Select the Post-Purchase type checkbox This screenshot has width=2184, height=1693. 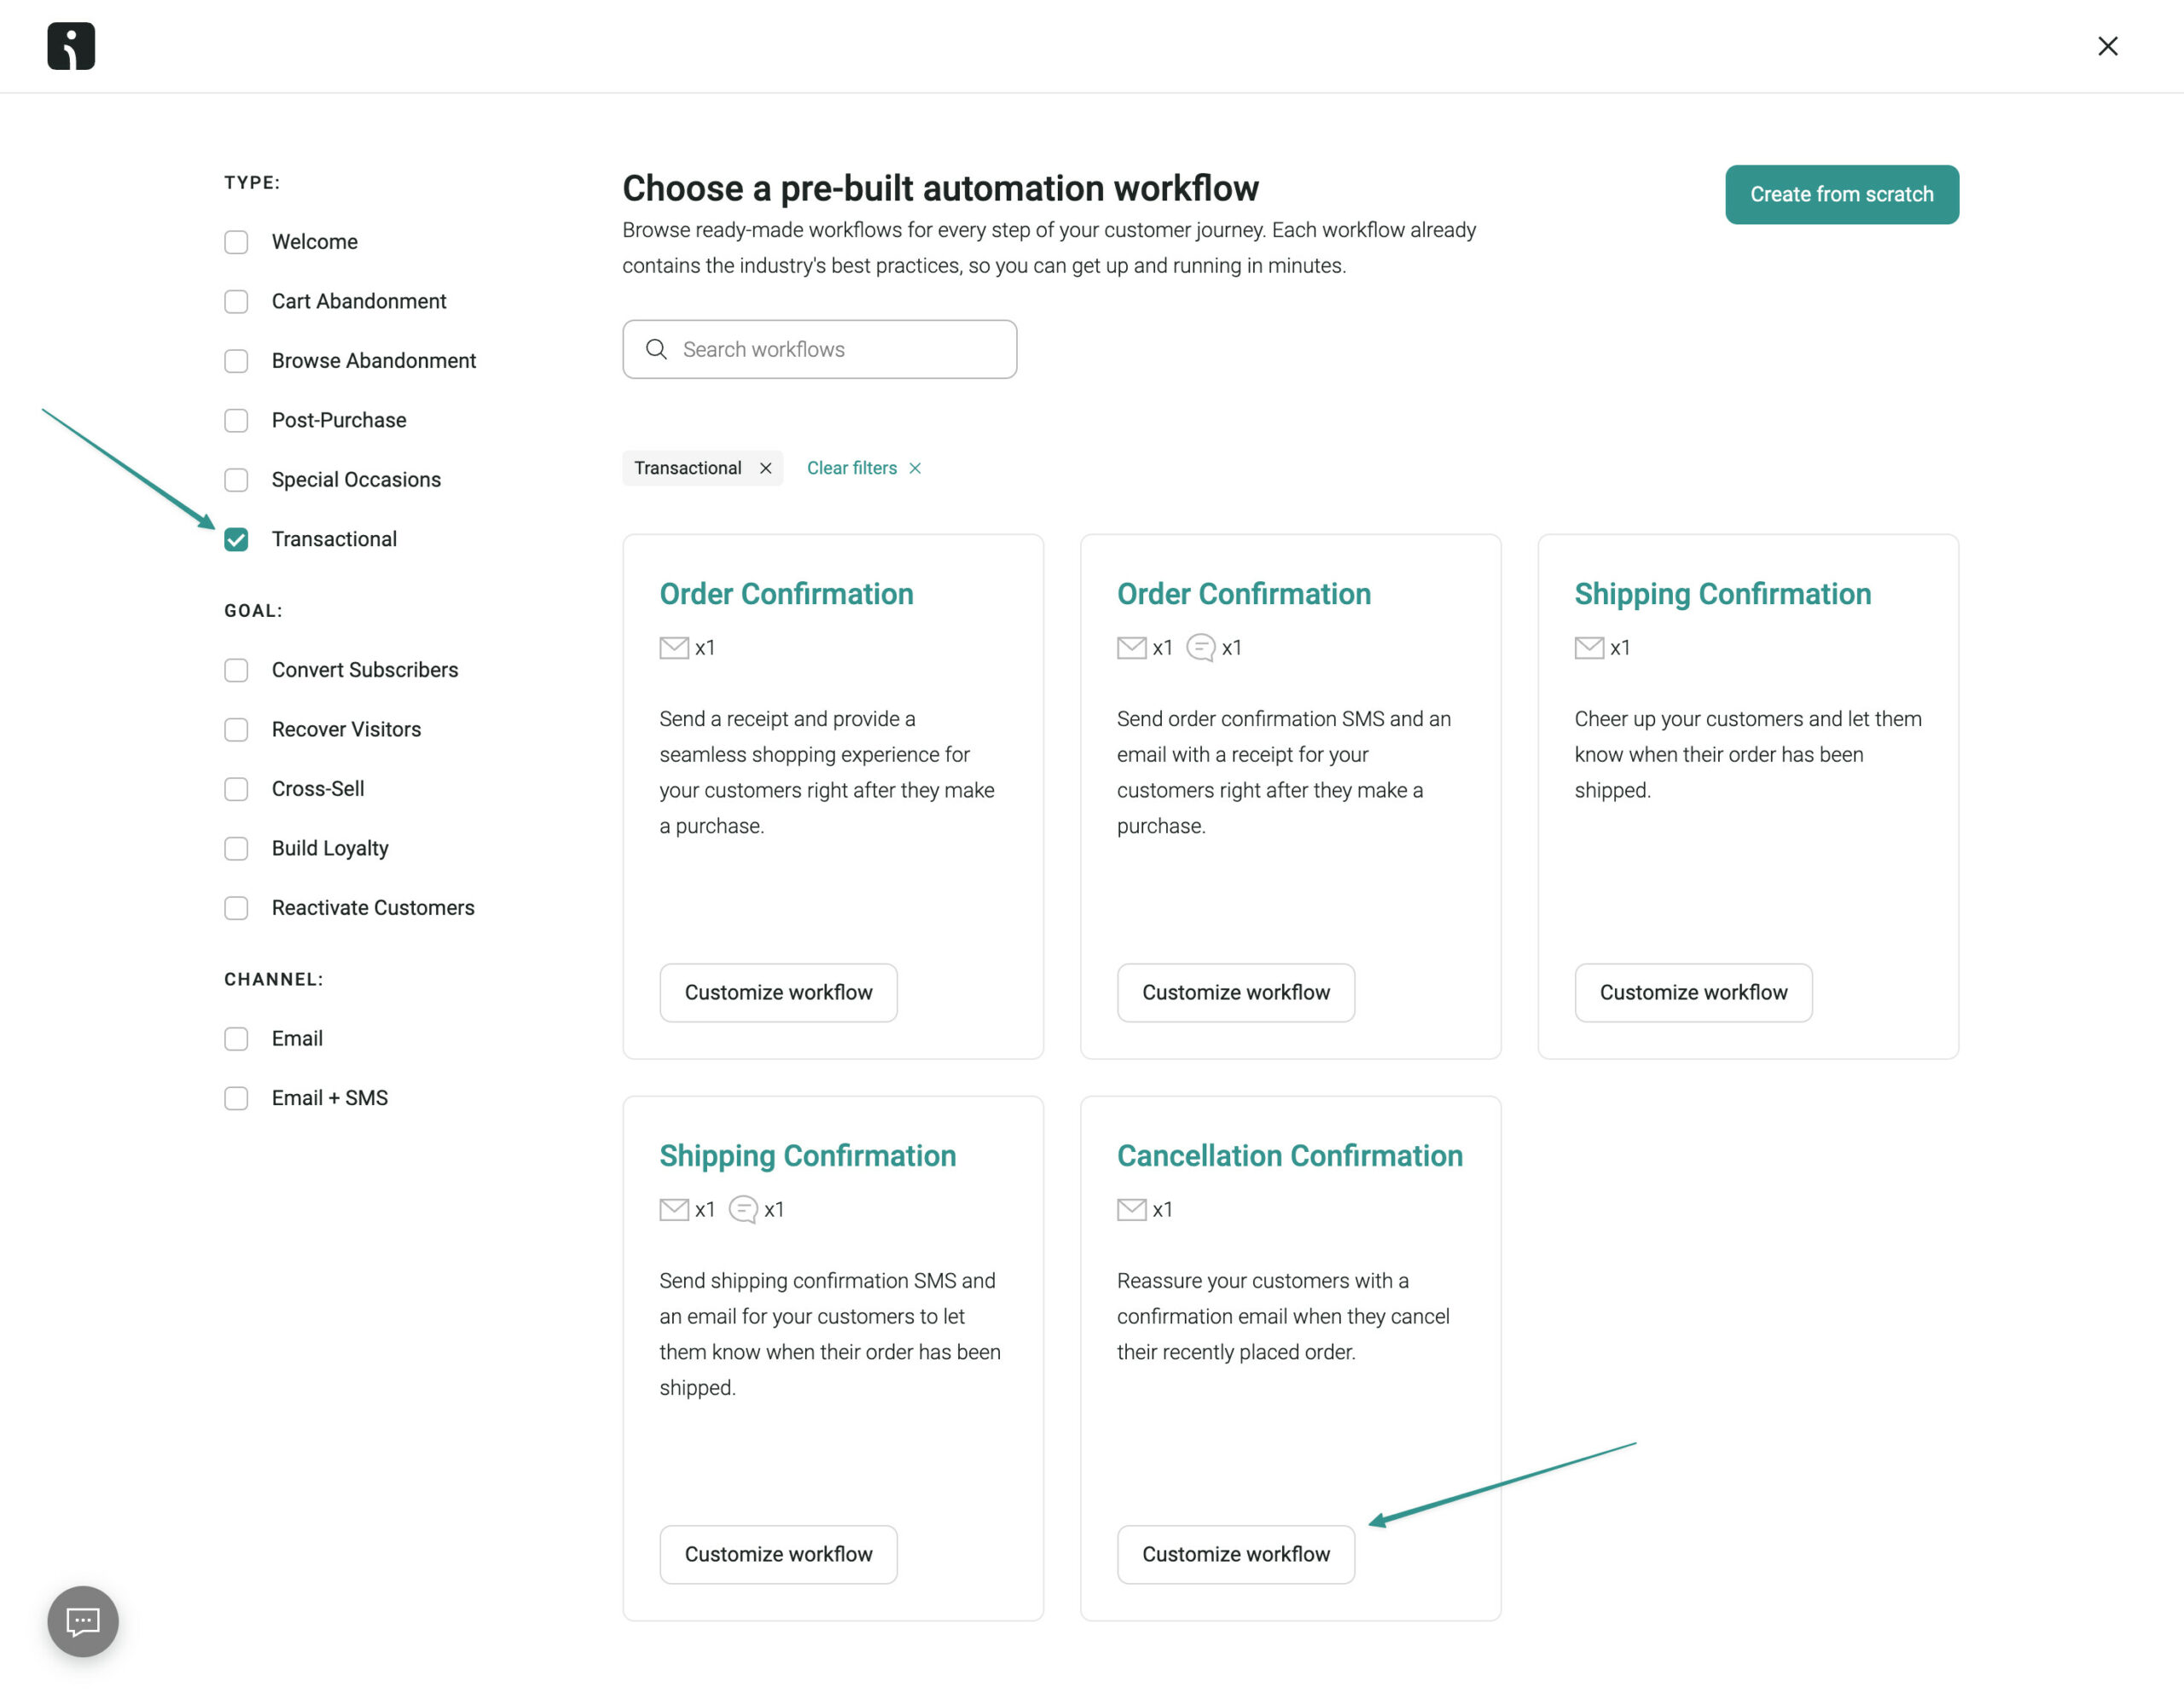(x=236, y=420)
